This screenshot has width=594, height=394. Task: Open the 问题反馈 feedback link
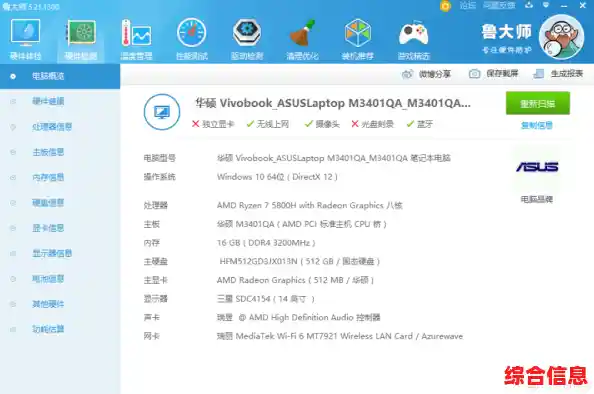click(x=499, y=5)
